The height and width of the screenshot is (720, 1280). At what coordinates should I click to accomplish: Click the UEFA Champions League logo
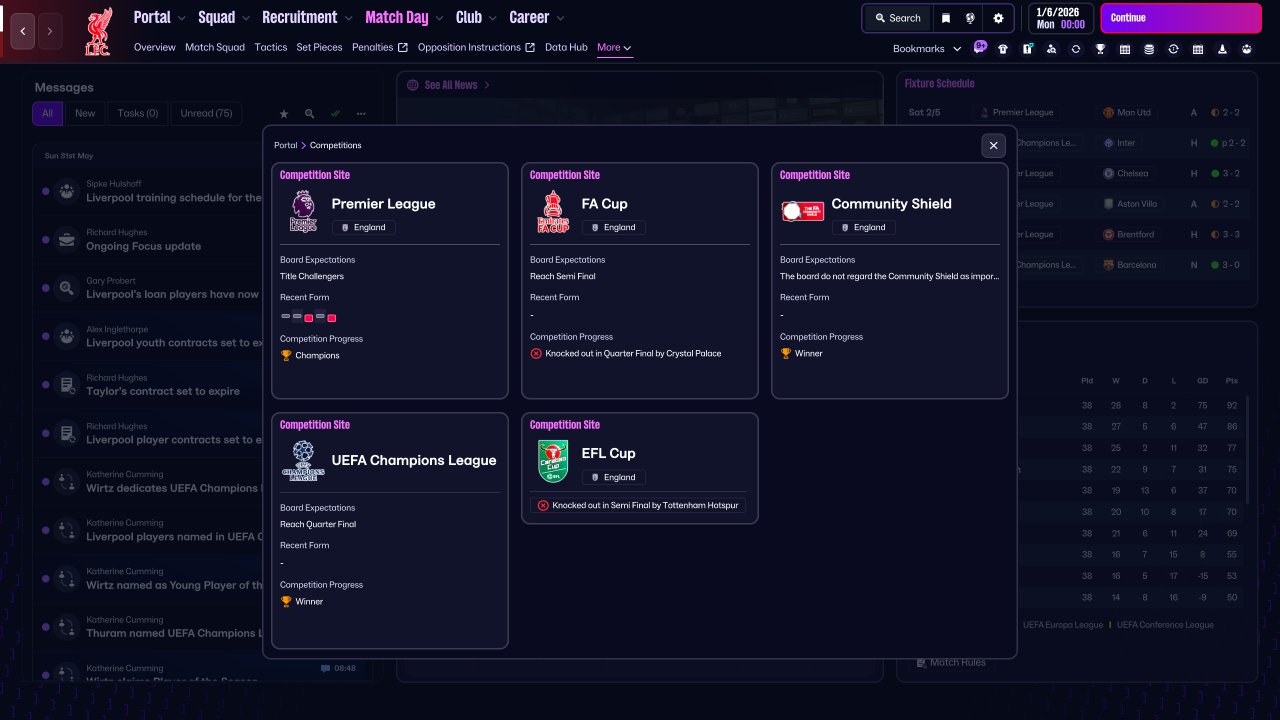coord(303,461)
